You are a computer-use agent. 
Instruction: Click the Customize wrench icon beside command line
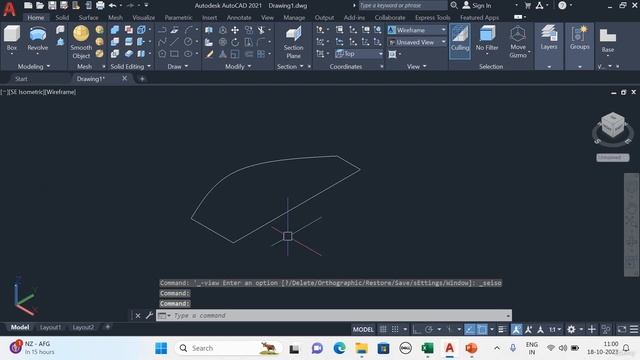(149, 315)
